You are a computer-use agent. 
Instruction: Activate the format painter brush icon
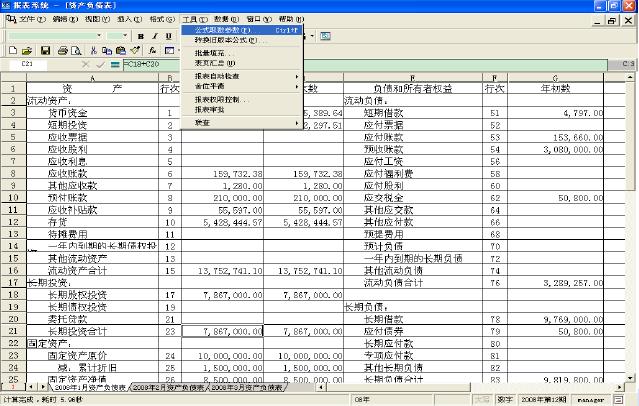click(x=135, y=50)
